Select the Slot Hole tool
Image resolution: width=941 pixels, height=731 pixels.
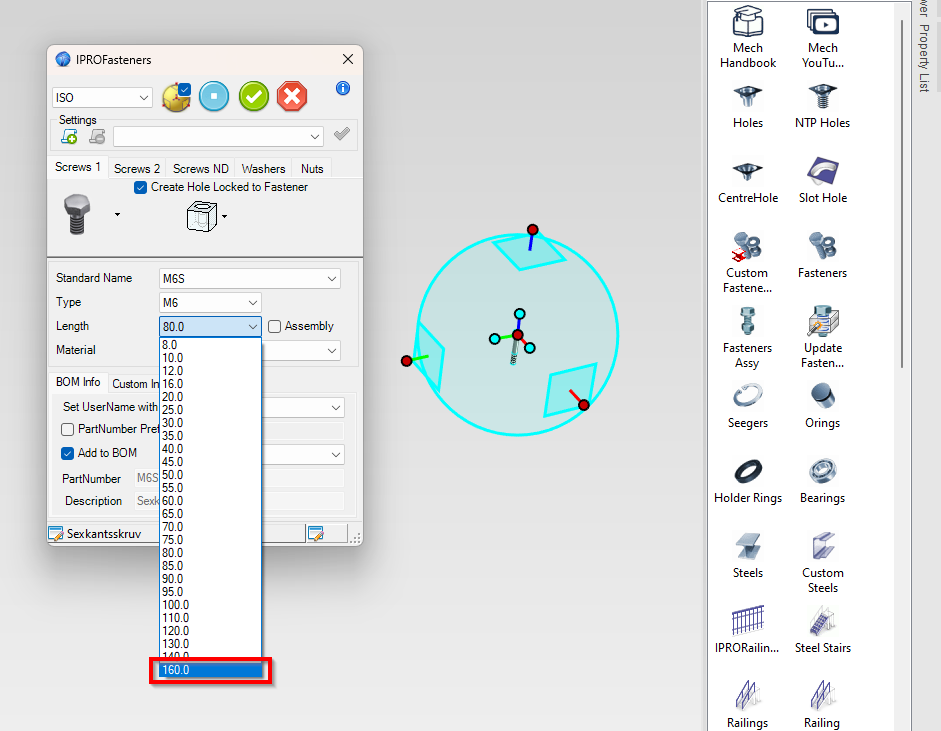tap(822, 181)
